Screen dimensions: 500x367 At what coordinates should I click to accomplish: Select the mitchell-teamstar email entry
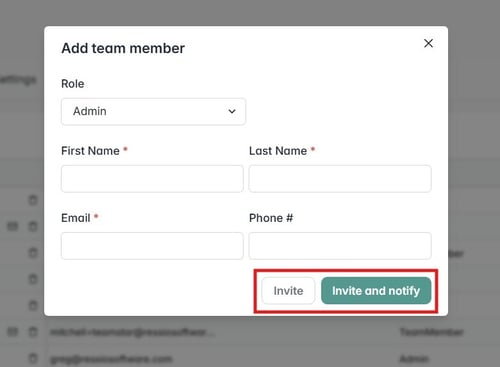[133, 332]
